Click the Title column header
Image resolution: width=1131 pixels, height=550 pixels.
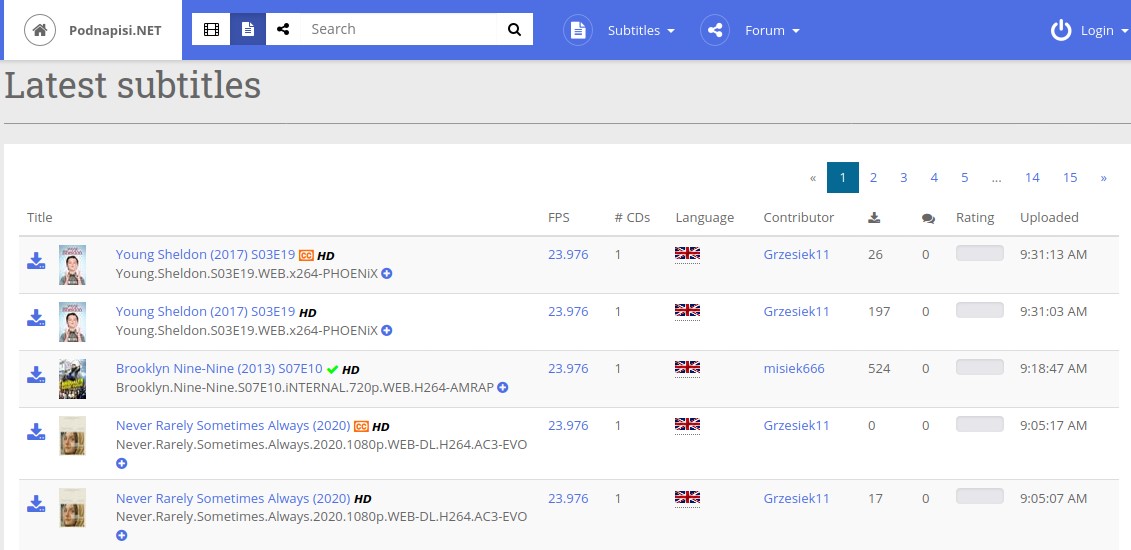click(x=40, y=218)
